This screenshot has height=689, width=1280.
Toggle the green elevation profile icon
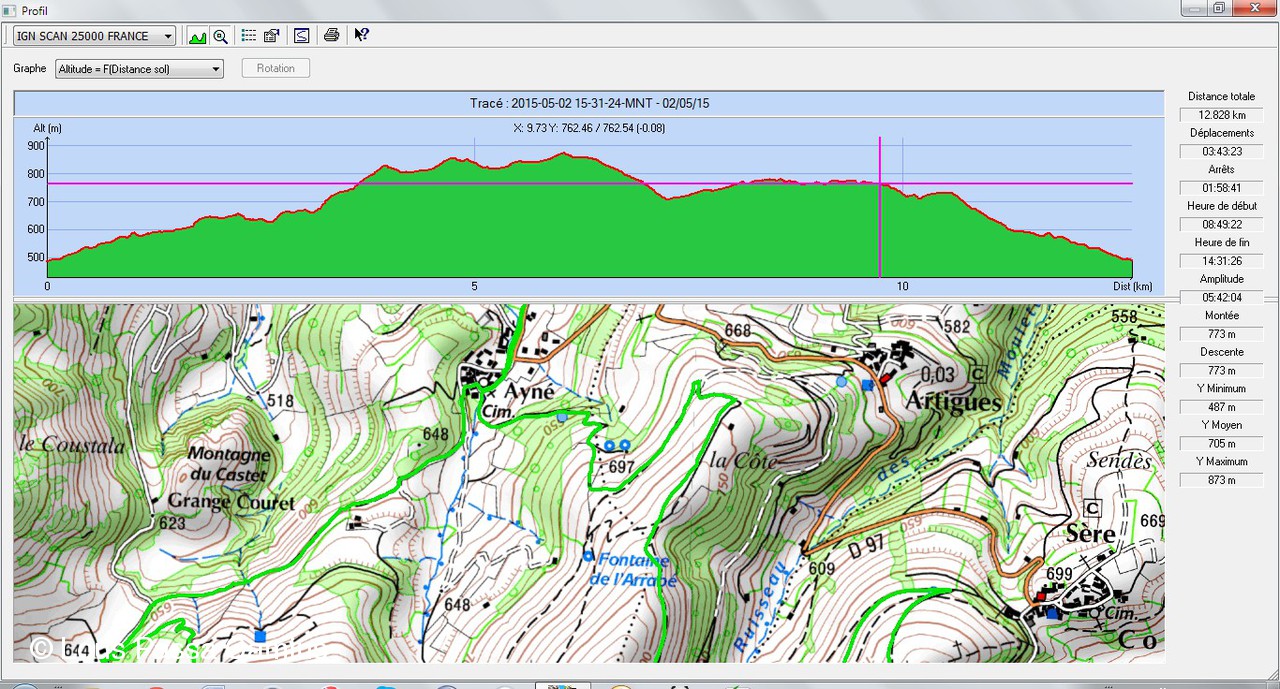tap(197, 36)
